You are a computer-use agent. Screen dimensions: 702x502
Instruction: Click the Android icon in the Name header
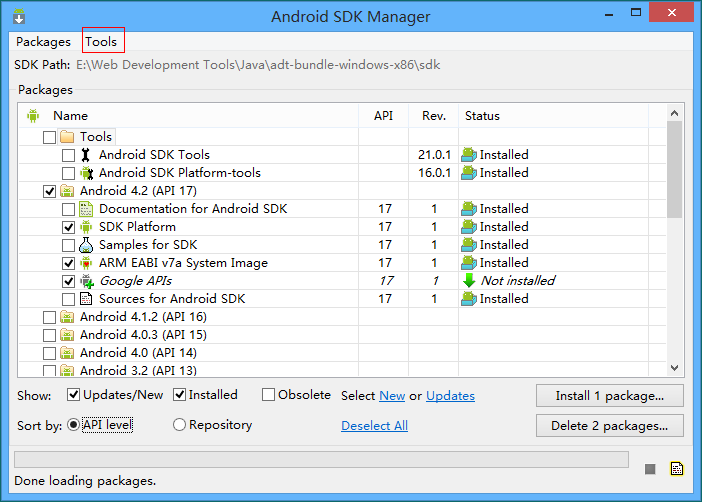(33, 116)
